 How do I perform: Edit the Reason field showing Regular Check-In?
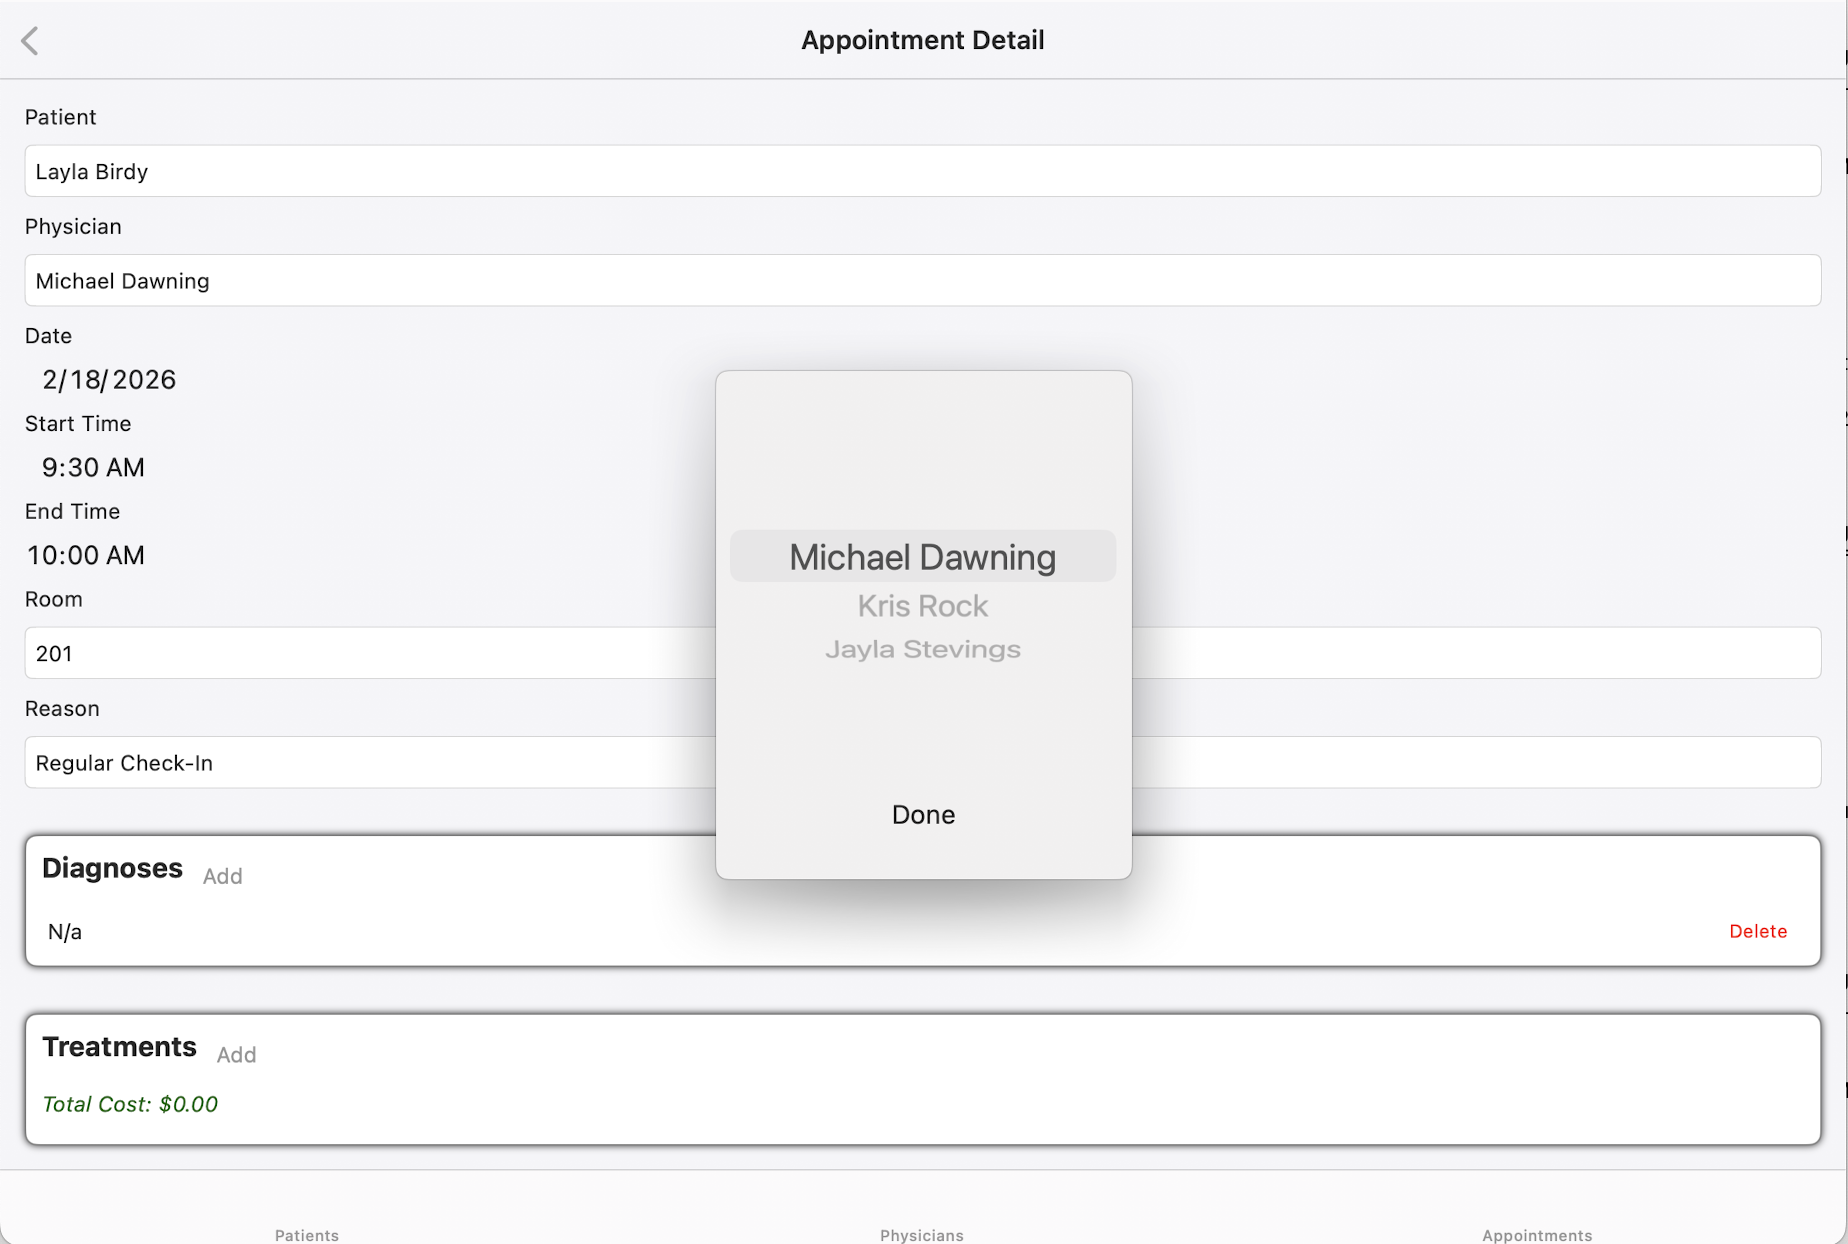tap(300, 762)
